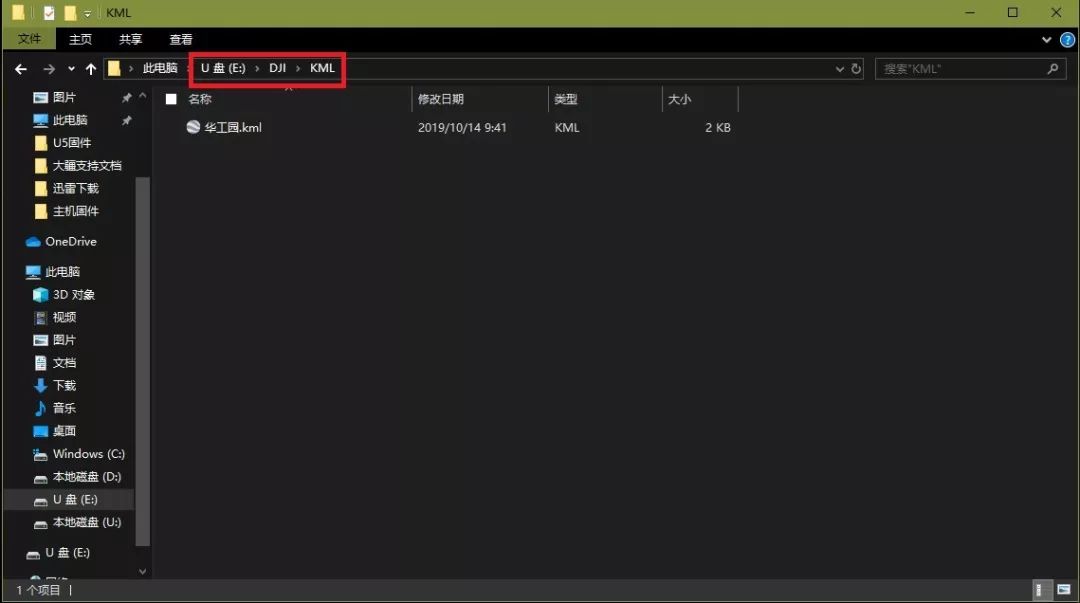Viewport: 1080px width, 603px height.
Task: Click 此电脑 in the address breadcrumb
Action: click(159, 68)
